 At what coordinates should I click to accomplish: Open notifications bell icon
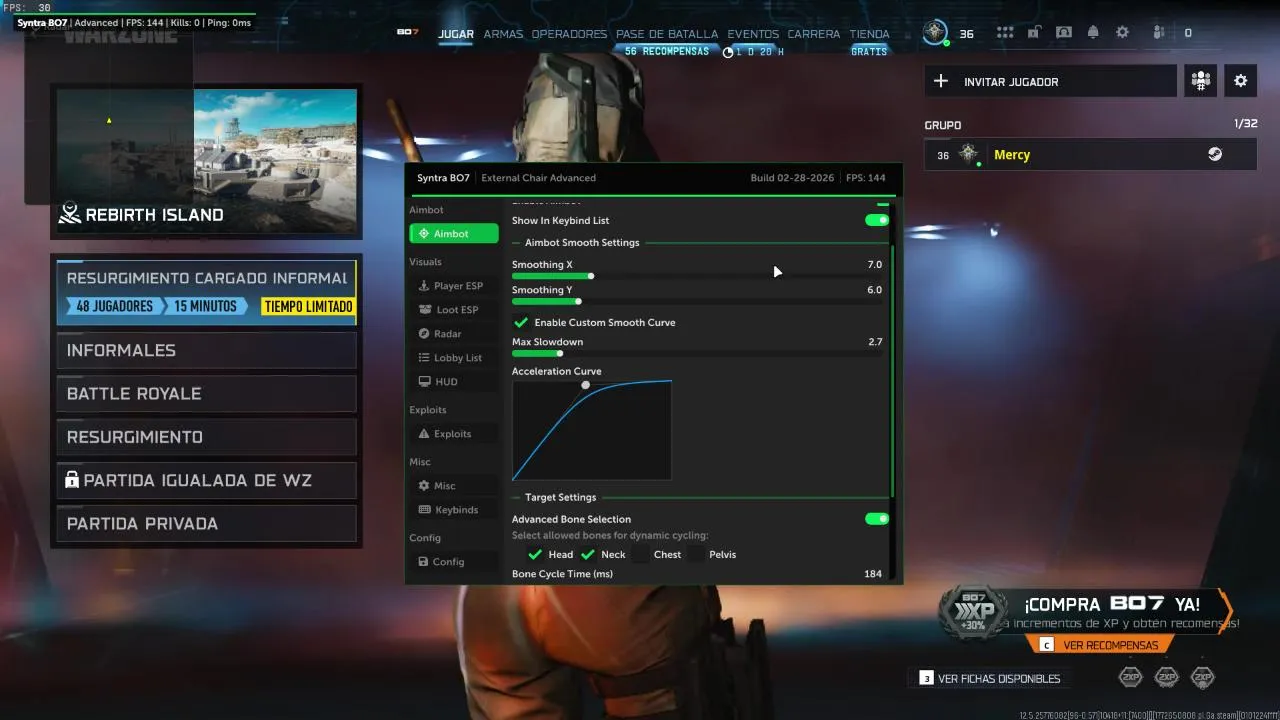tap(1093, 33)
